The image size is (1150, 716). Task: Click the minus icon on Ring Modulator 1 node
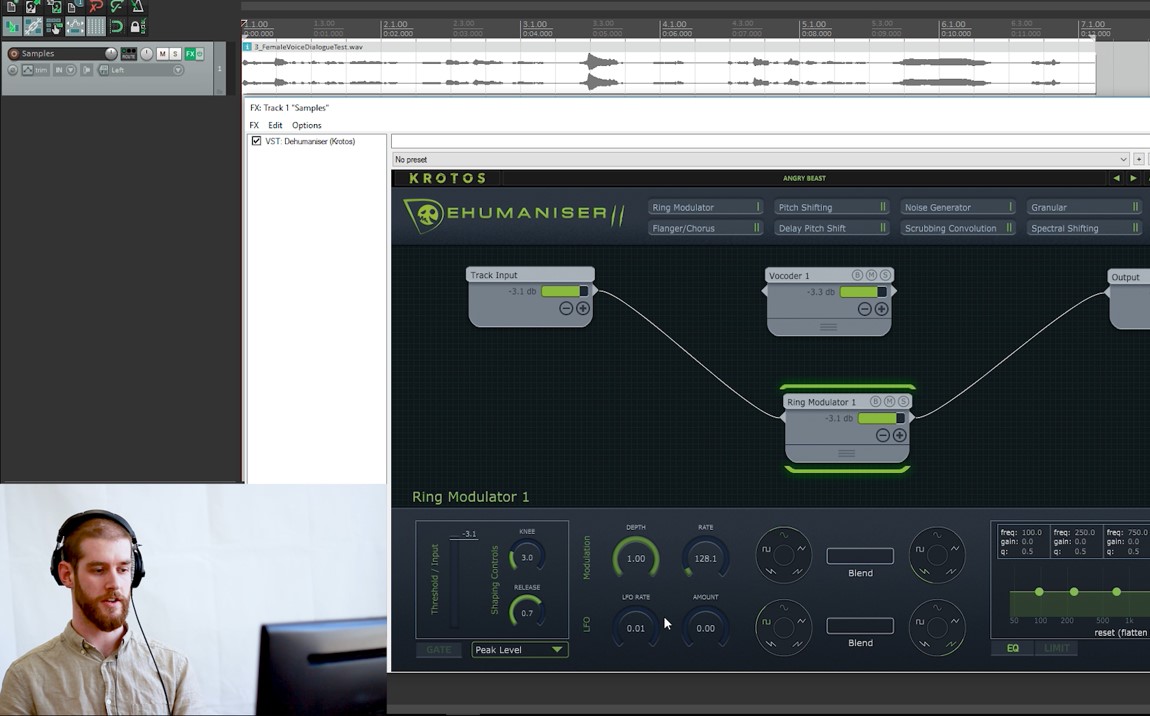coord(883,436)
